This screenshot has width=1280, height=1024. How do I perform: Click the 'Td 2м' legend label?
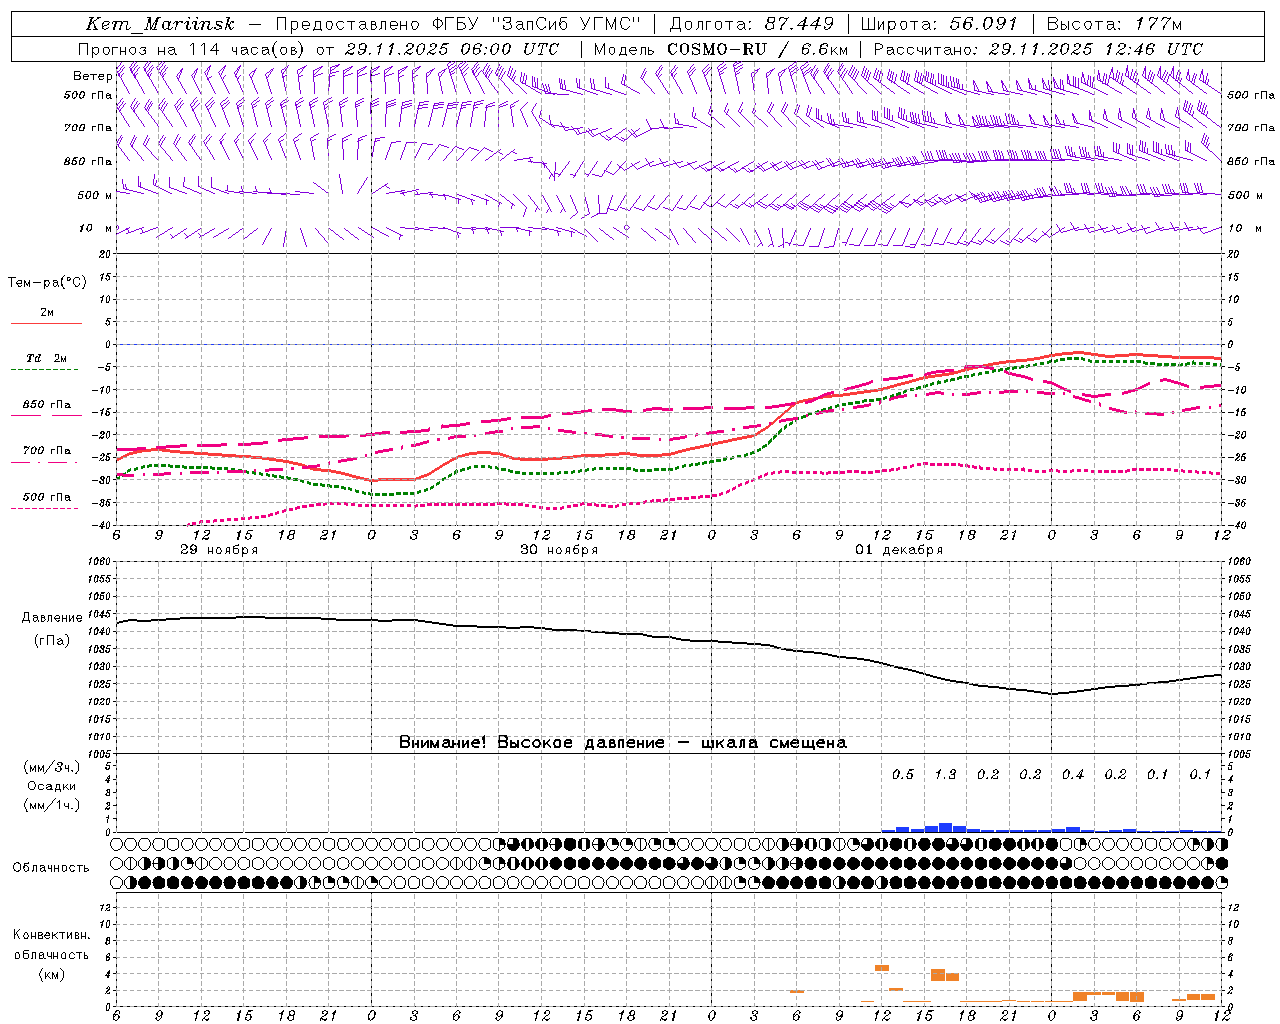pyautogui.click(x=46, y=358)
